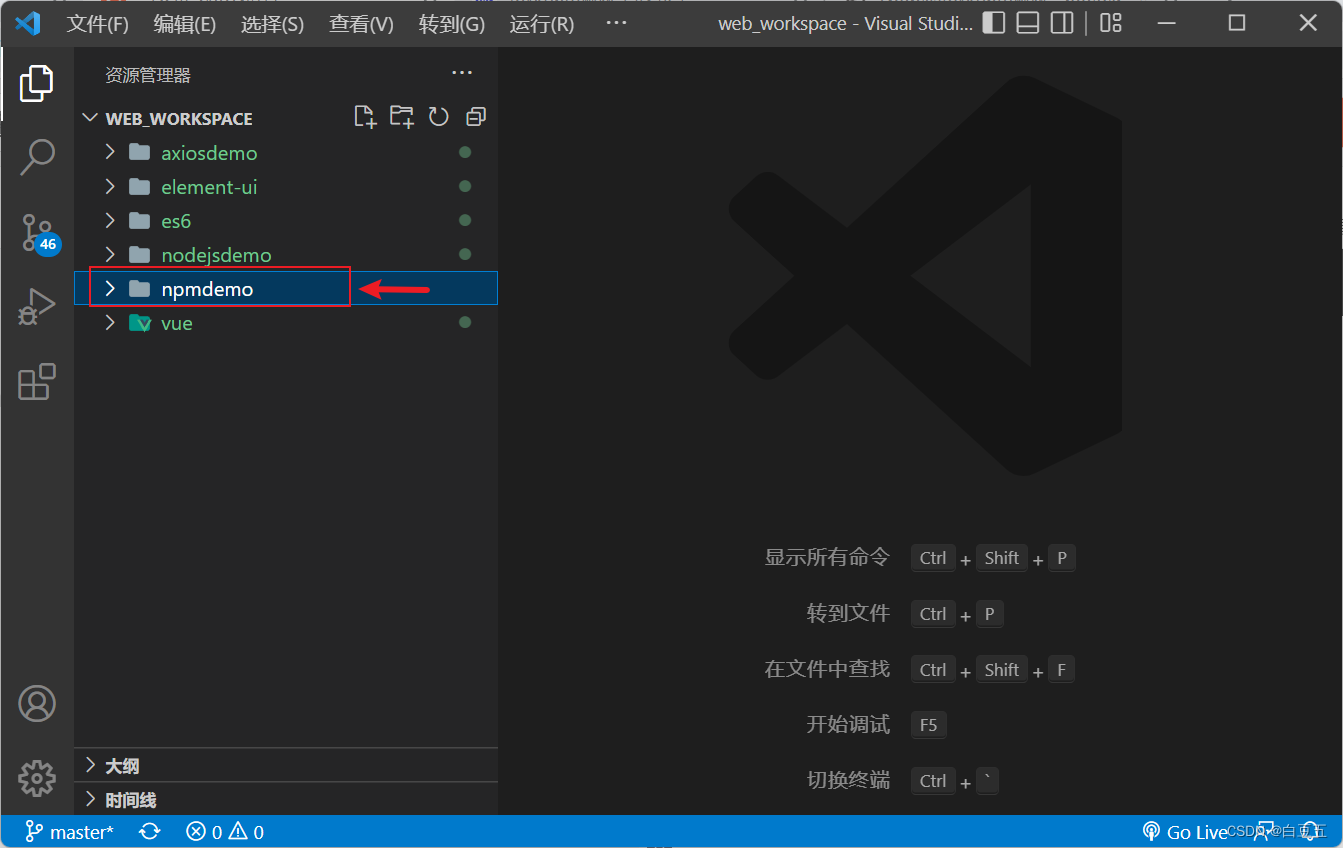Open the 编辑(E) menu
This screenshot has height=848, width=1343.
[185, 24]
